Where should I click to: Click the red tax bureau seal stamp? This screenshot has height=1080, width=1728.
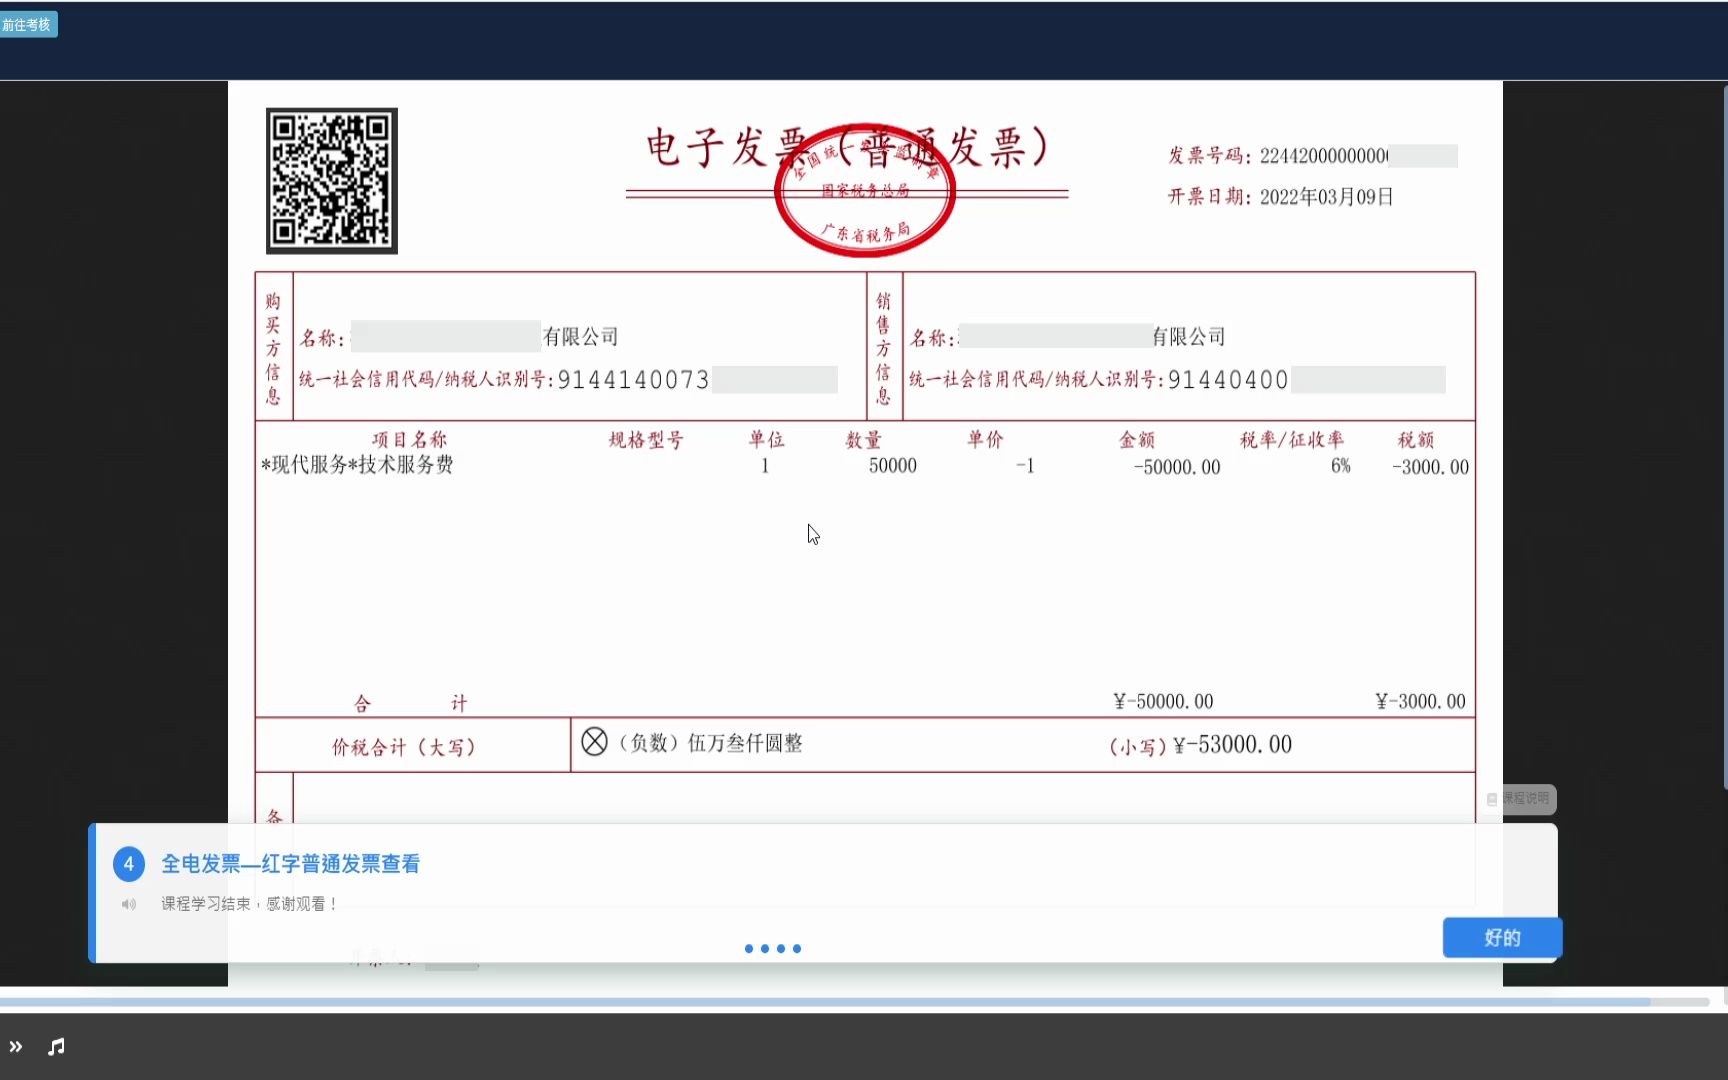pos(865,190)
